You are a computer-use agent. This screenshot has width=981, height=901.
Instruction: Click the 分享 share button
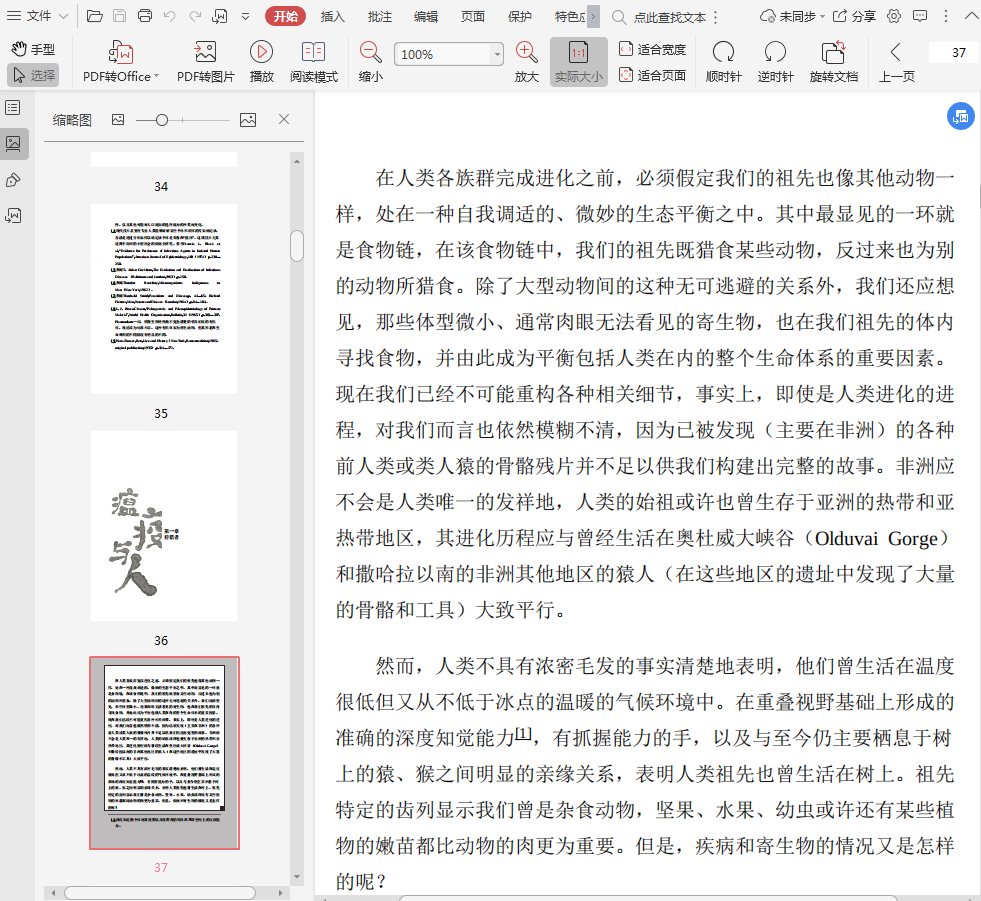855,16
